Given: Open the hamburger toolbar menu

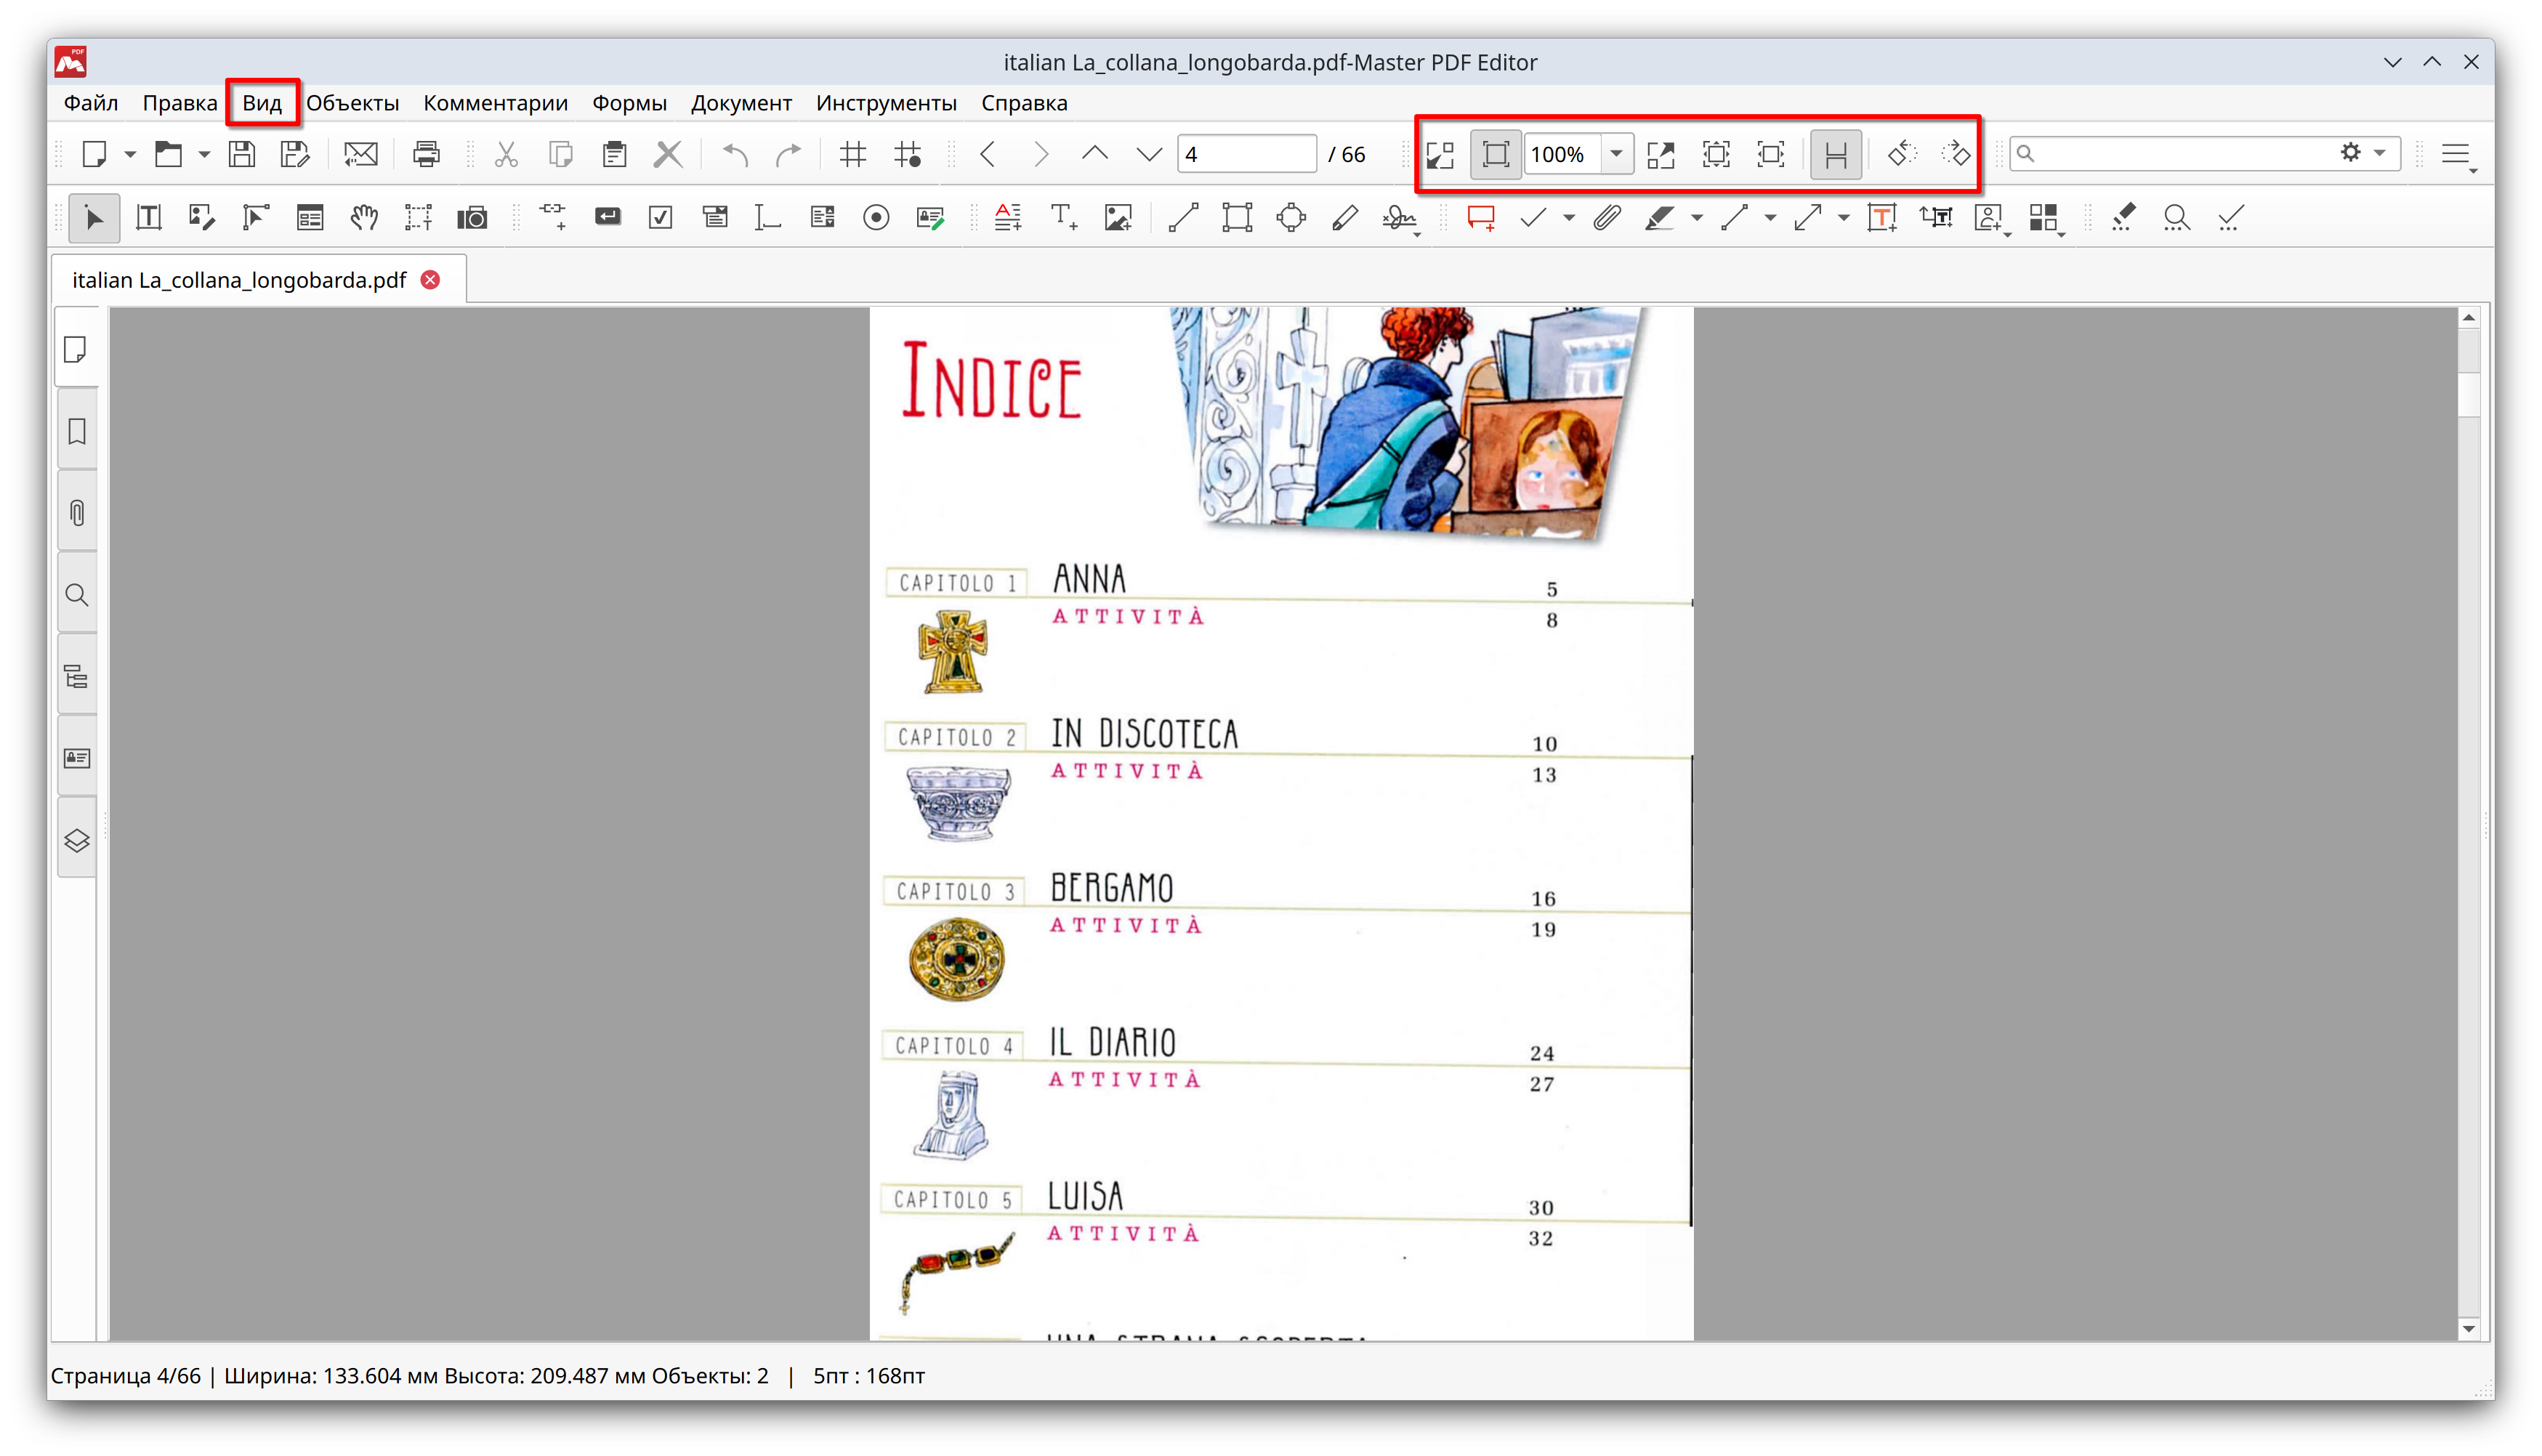Looking at the screenshot, I should pyautogui.click(x=2456, y=154).
